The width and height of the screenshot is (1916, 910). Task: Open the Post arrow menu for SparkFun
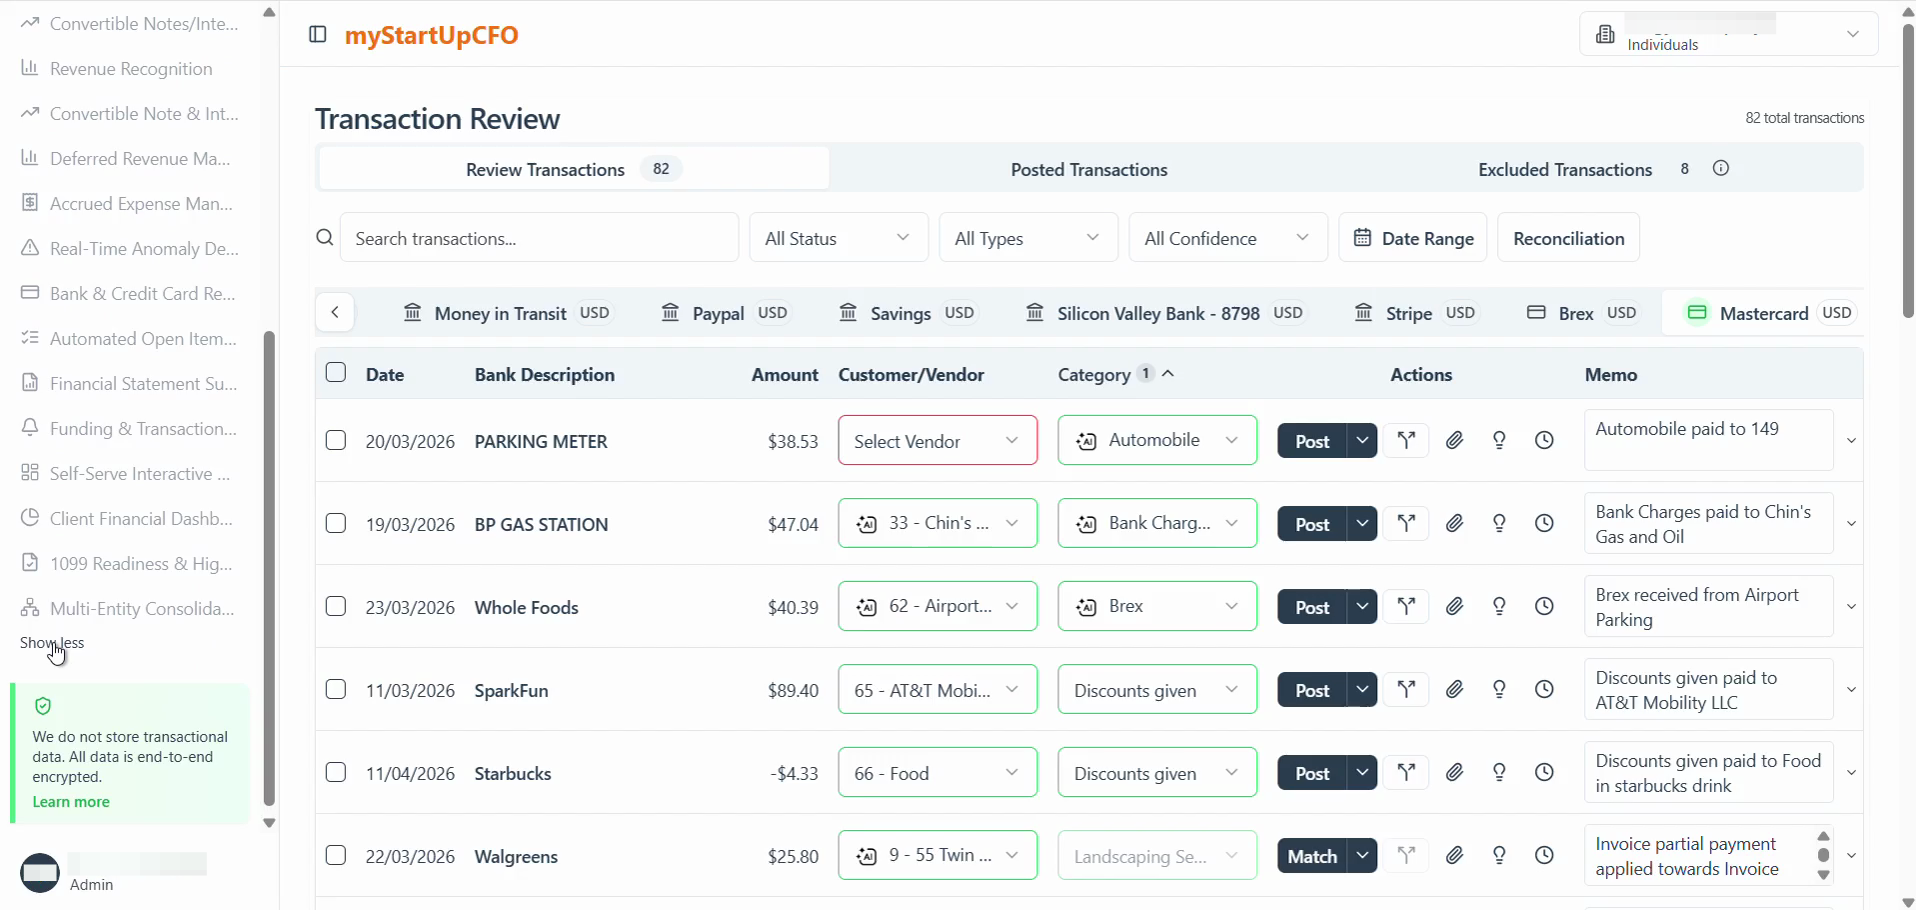click(x=1362, y=689)
